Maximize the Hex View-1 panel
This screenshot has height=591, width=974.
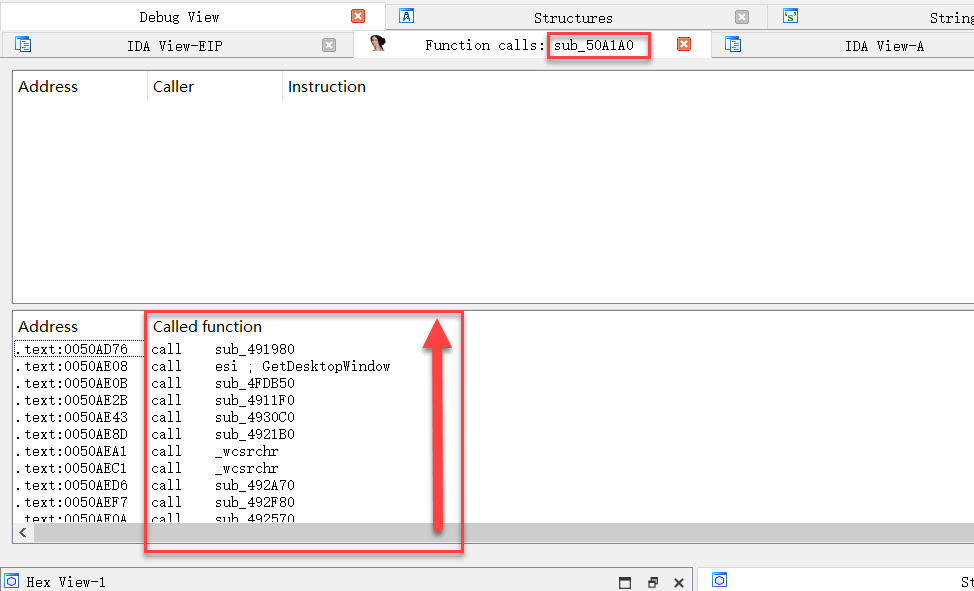pos(625,582)
